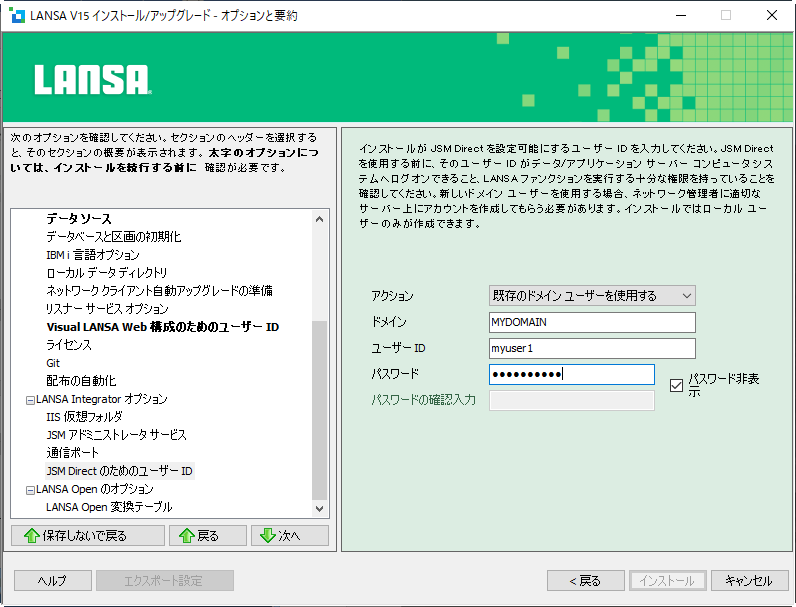The height and width of the screenshot is (607, 796).
Task: Select 配布の自動化 tree item
Action: pyautogui.click(x=81, y=381)
